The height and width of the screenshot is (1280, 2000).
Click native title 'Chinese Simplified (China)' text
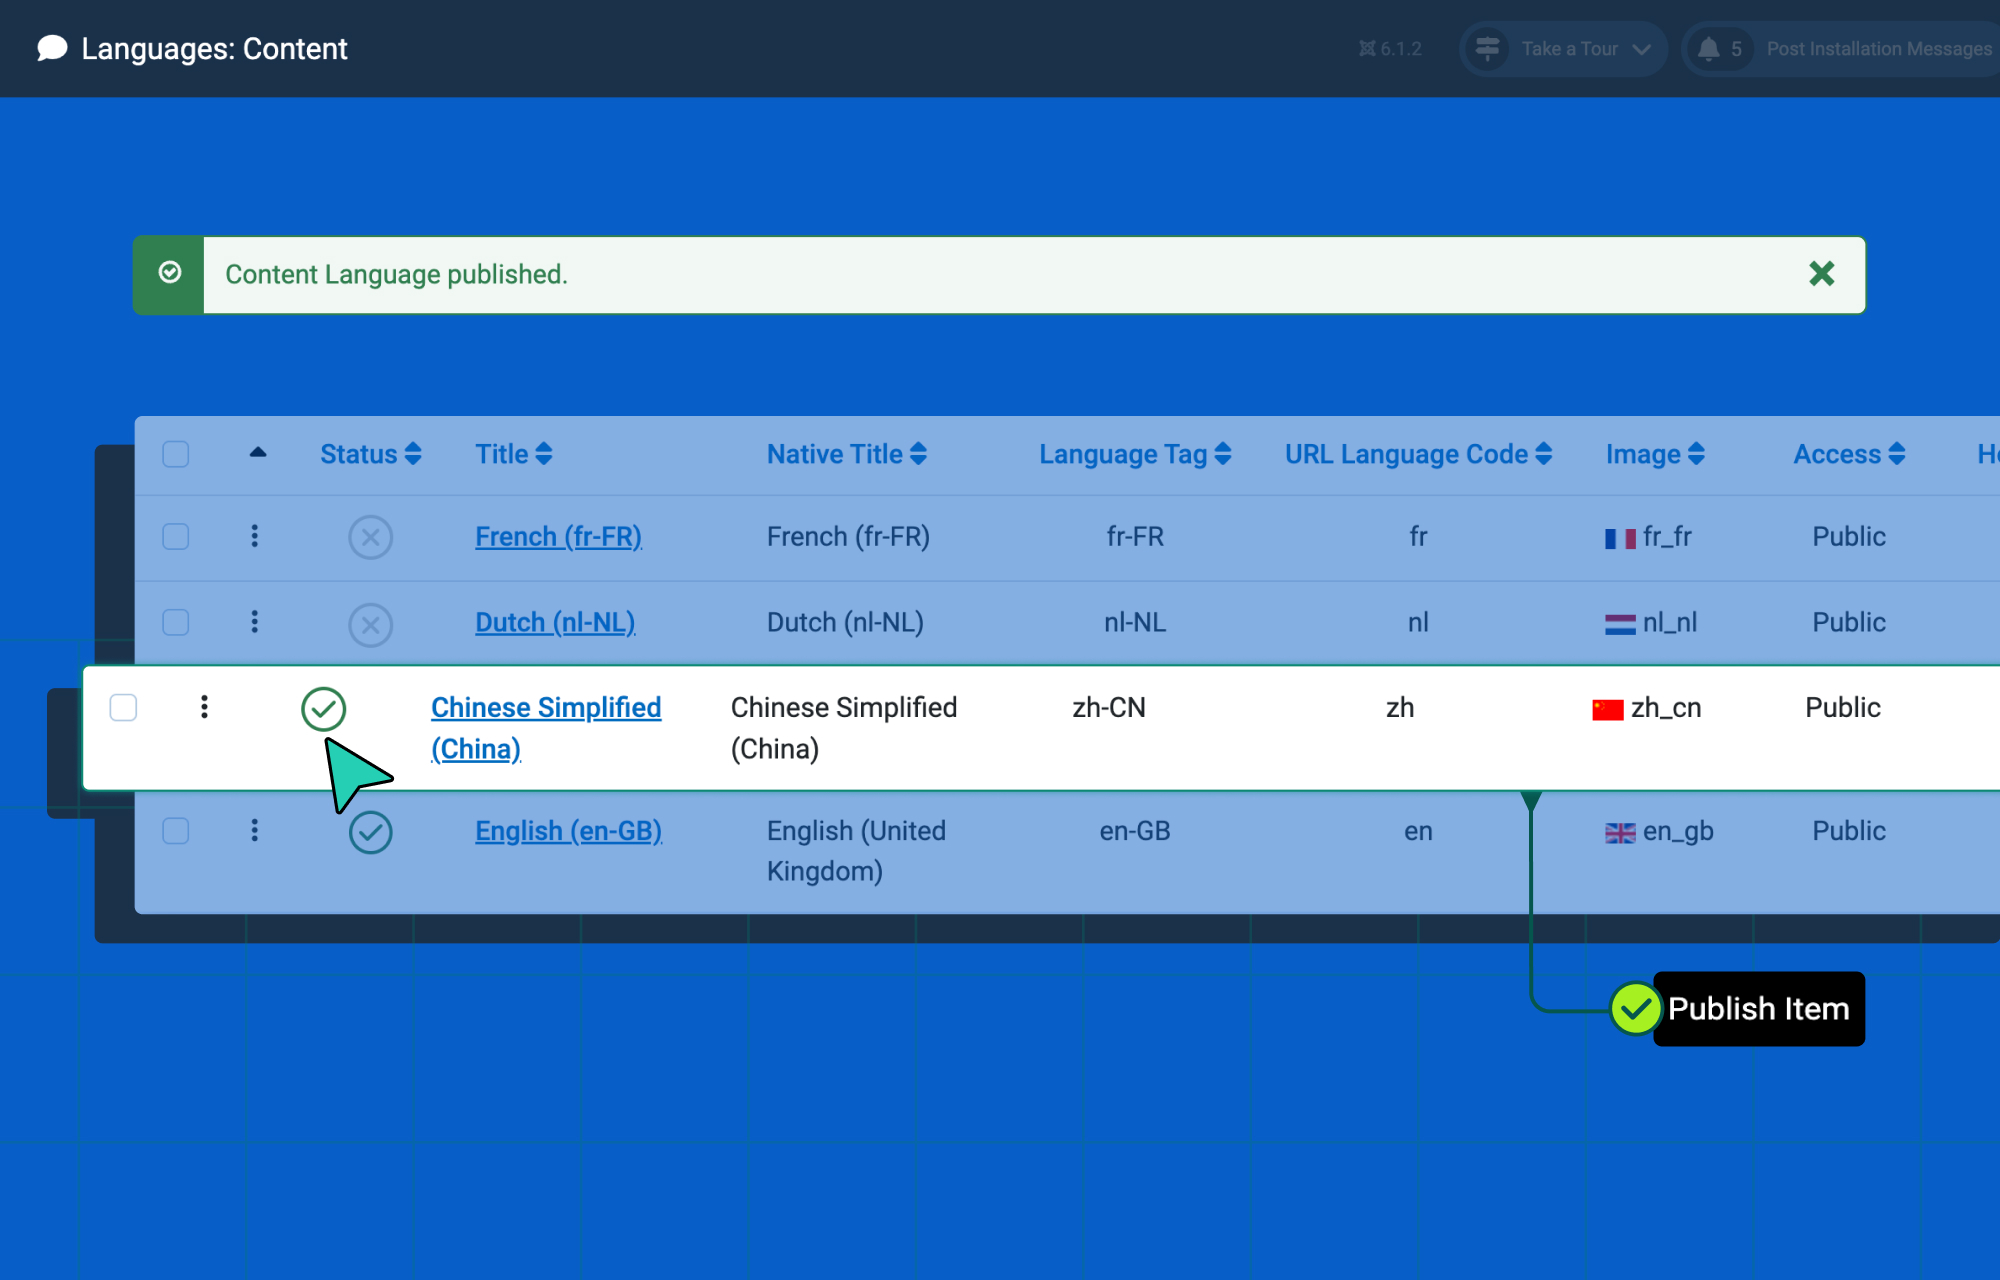pos(844,728)
